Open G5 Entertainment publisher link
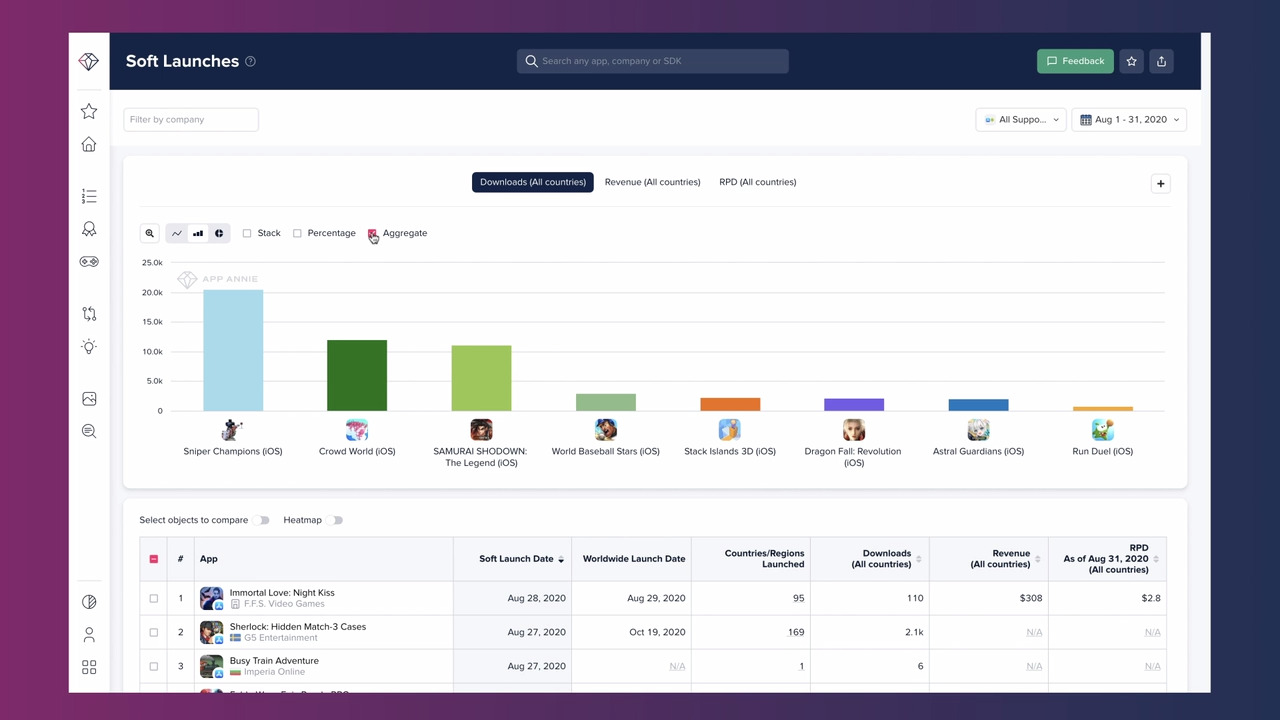The height and width of the screenshot is (720, 1280). coord(280,638)
